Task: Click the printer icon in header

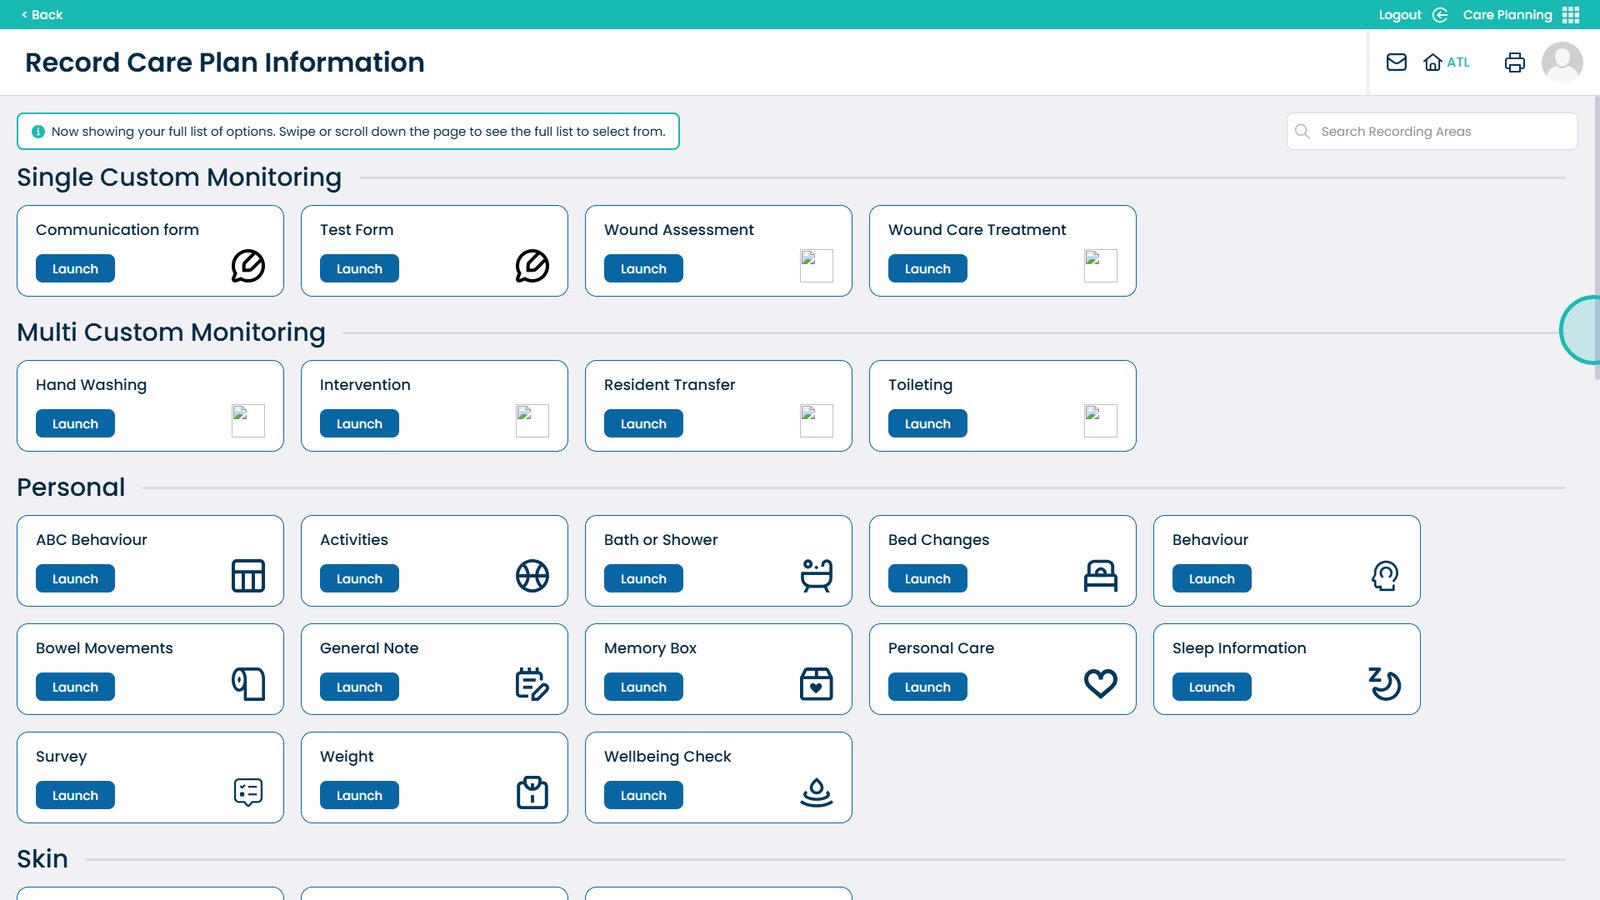Action: coord(1514,62)
